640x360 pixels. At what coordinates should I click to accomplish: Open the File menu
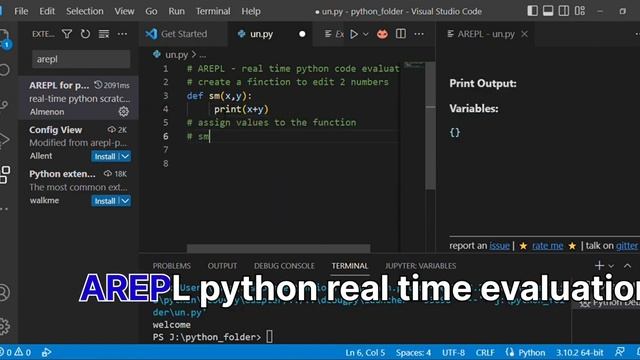(x=21, y=11)
